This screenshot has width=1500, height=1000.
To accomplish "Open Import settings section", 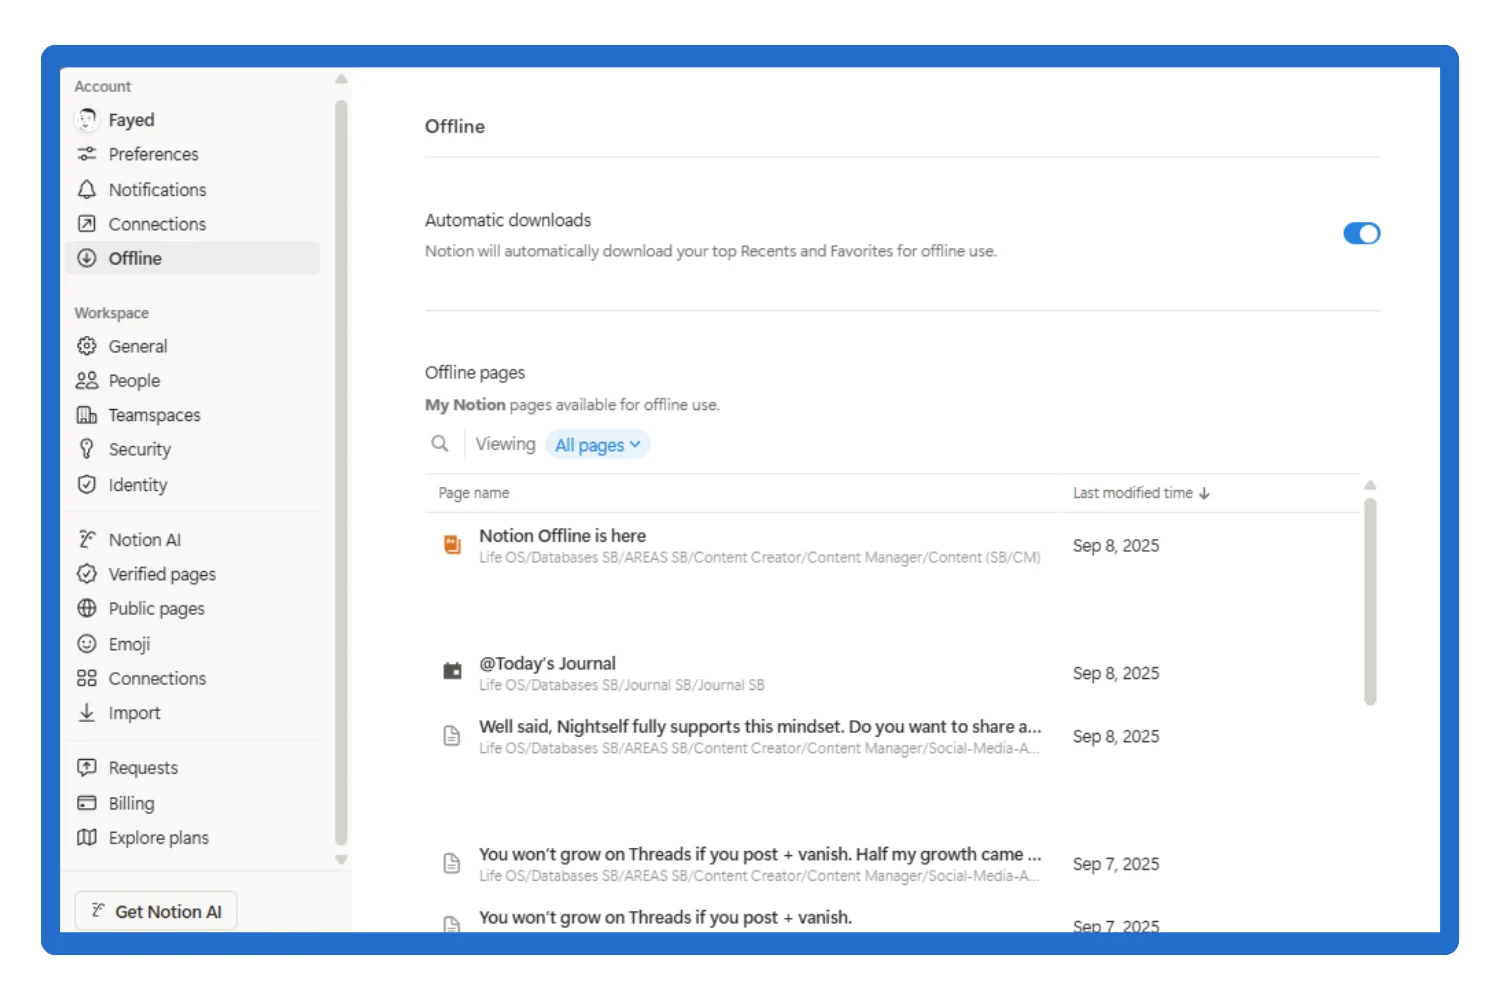I will coord(192,712).
